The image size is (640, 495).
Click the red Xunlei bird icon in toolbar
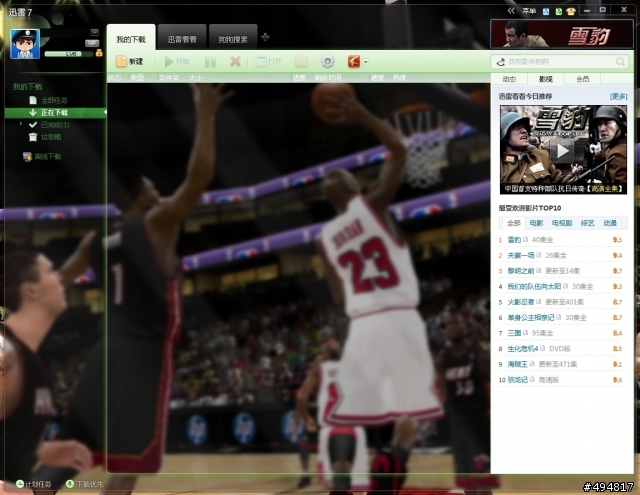tap(354, 62)
